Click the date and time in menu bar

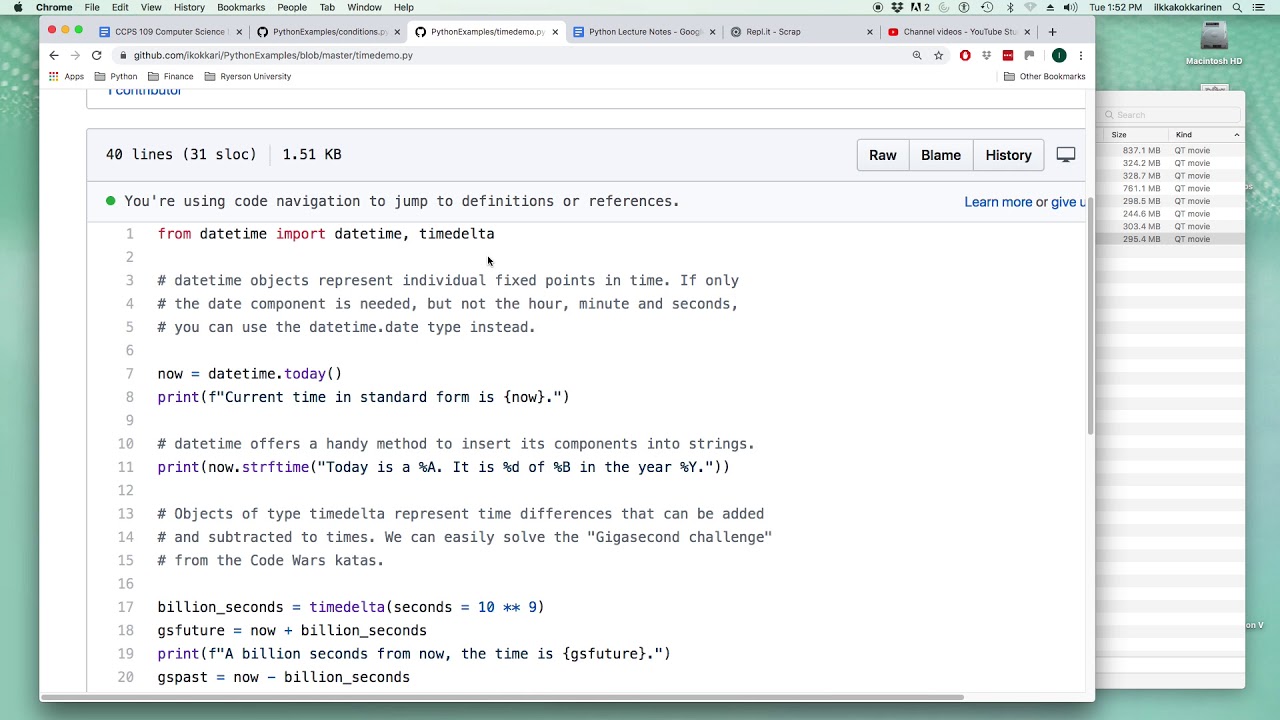pos(1116,7)
